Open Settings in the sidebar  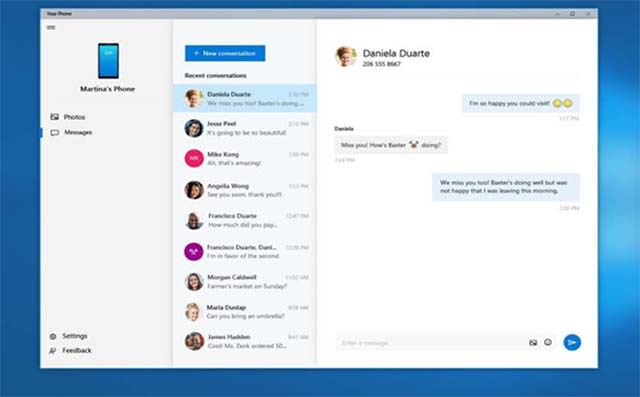pos(69,336)
